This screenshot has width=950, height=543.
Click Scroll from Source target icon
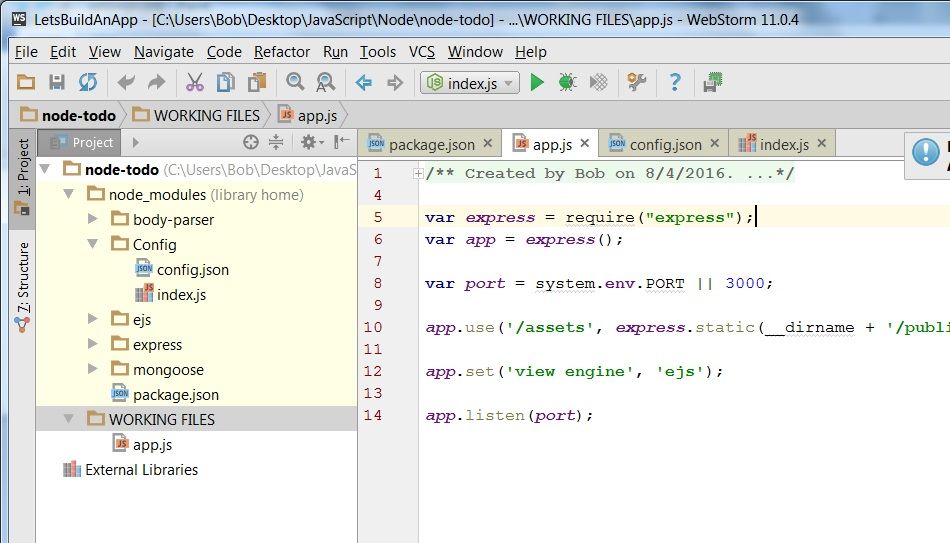pyautogui.click(x=251, y=143)
